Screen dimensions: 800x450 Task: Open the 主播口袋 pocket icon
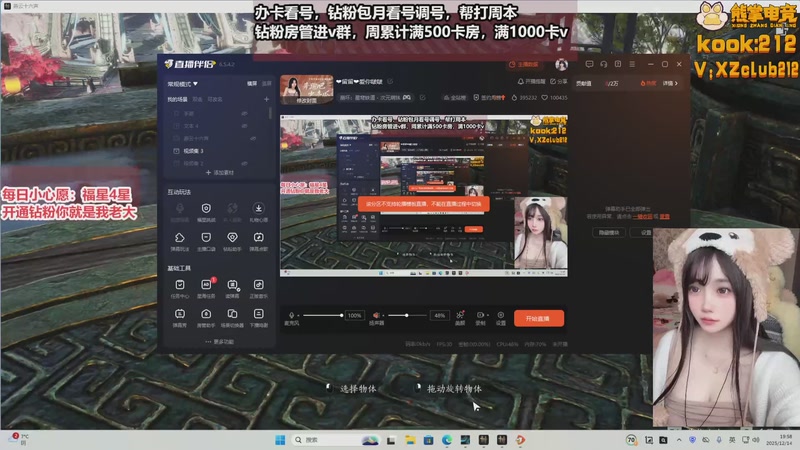tap(206, 237)
